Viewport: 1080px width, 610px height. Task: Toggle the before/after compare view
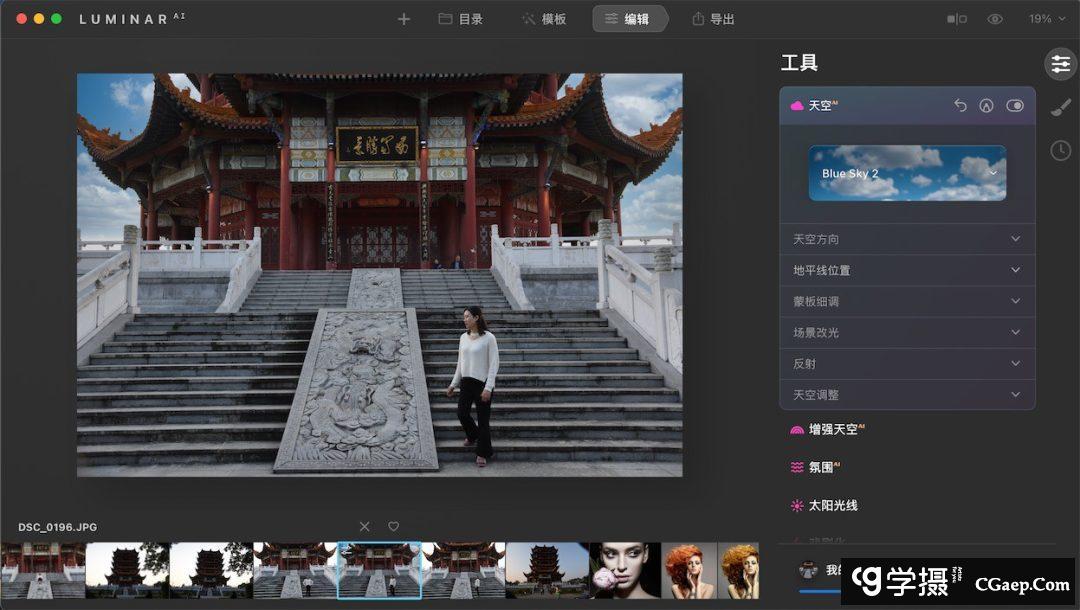[x=957, y=19]
